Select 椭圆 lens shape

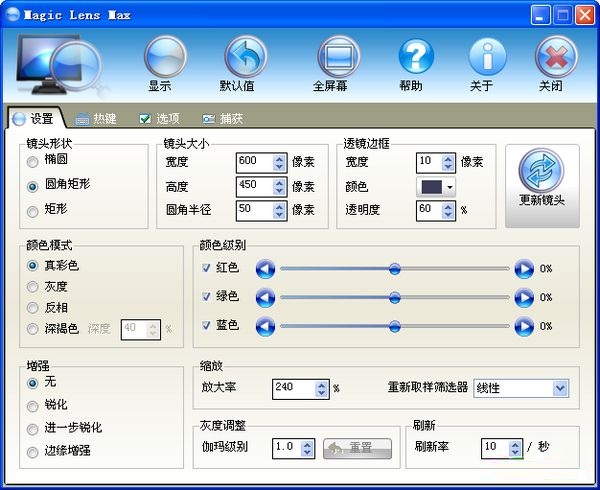coord(33,162)
